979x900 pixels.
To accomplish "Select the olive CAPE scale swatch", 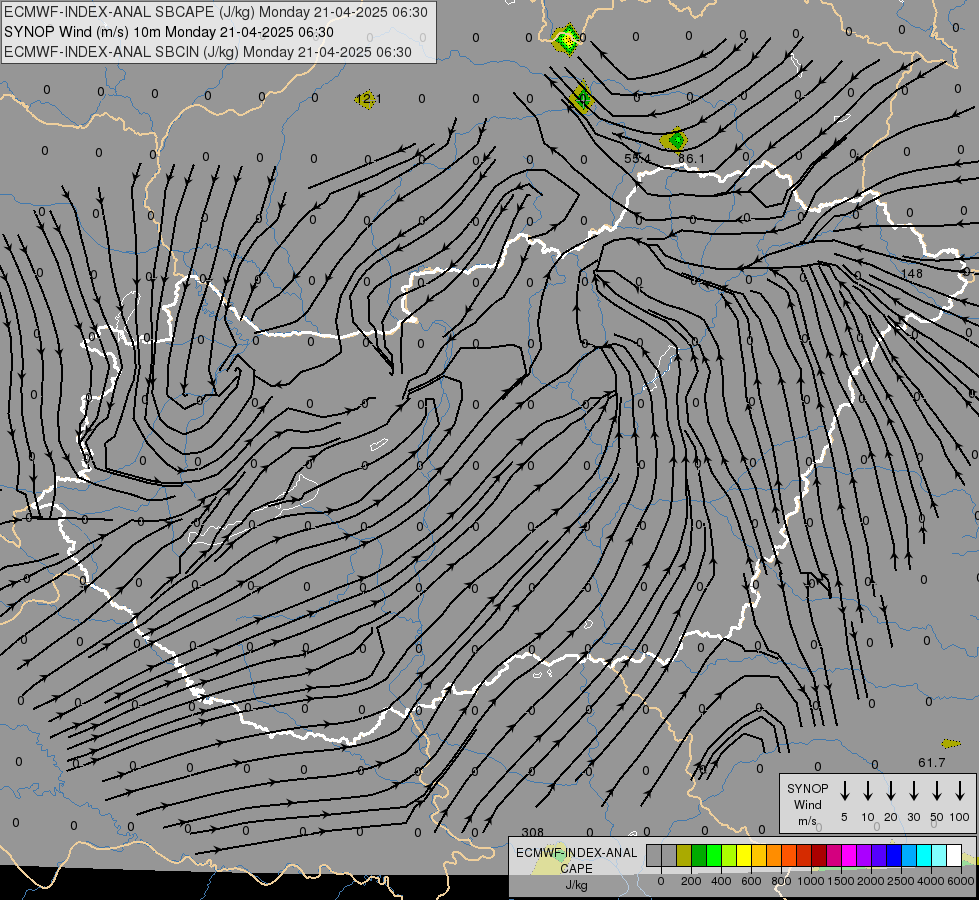I will pyautogui.click(x=684, y=856).
